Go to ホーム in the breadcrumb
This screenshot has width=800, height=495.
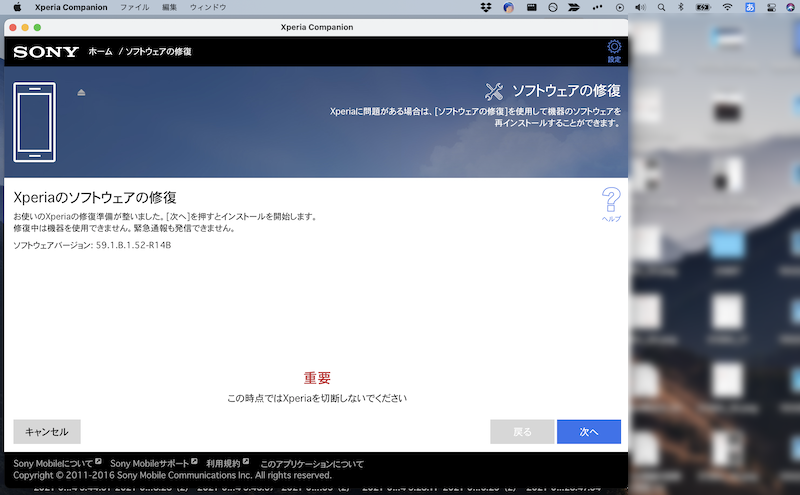[x=100, y=51]
